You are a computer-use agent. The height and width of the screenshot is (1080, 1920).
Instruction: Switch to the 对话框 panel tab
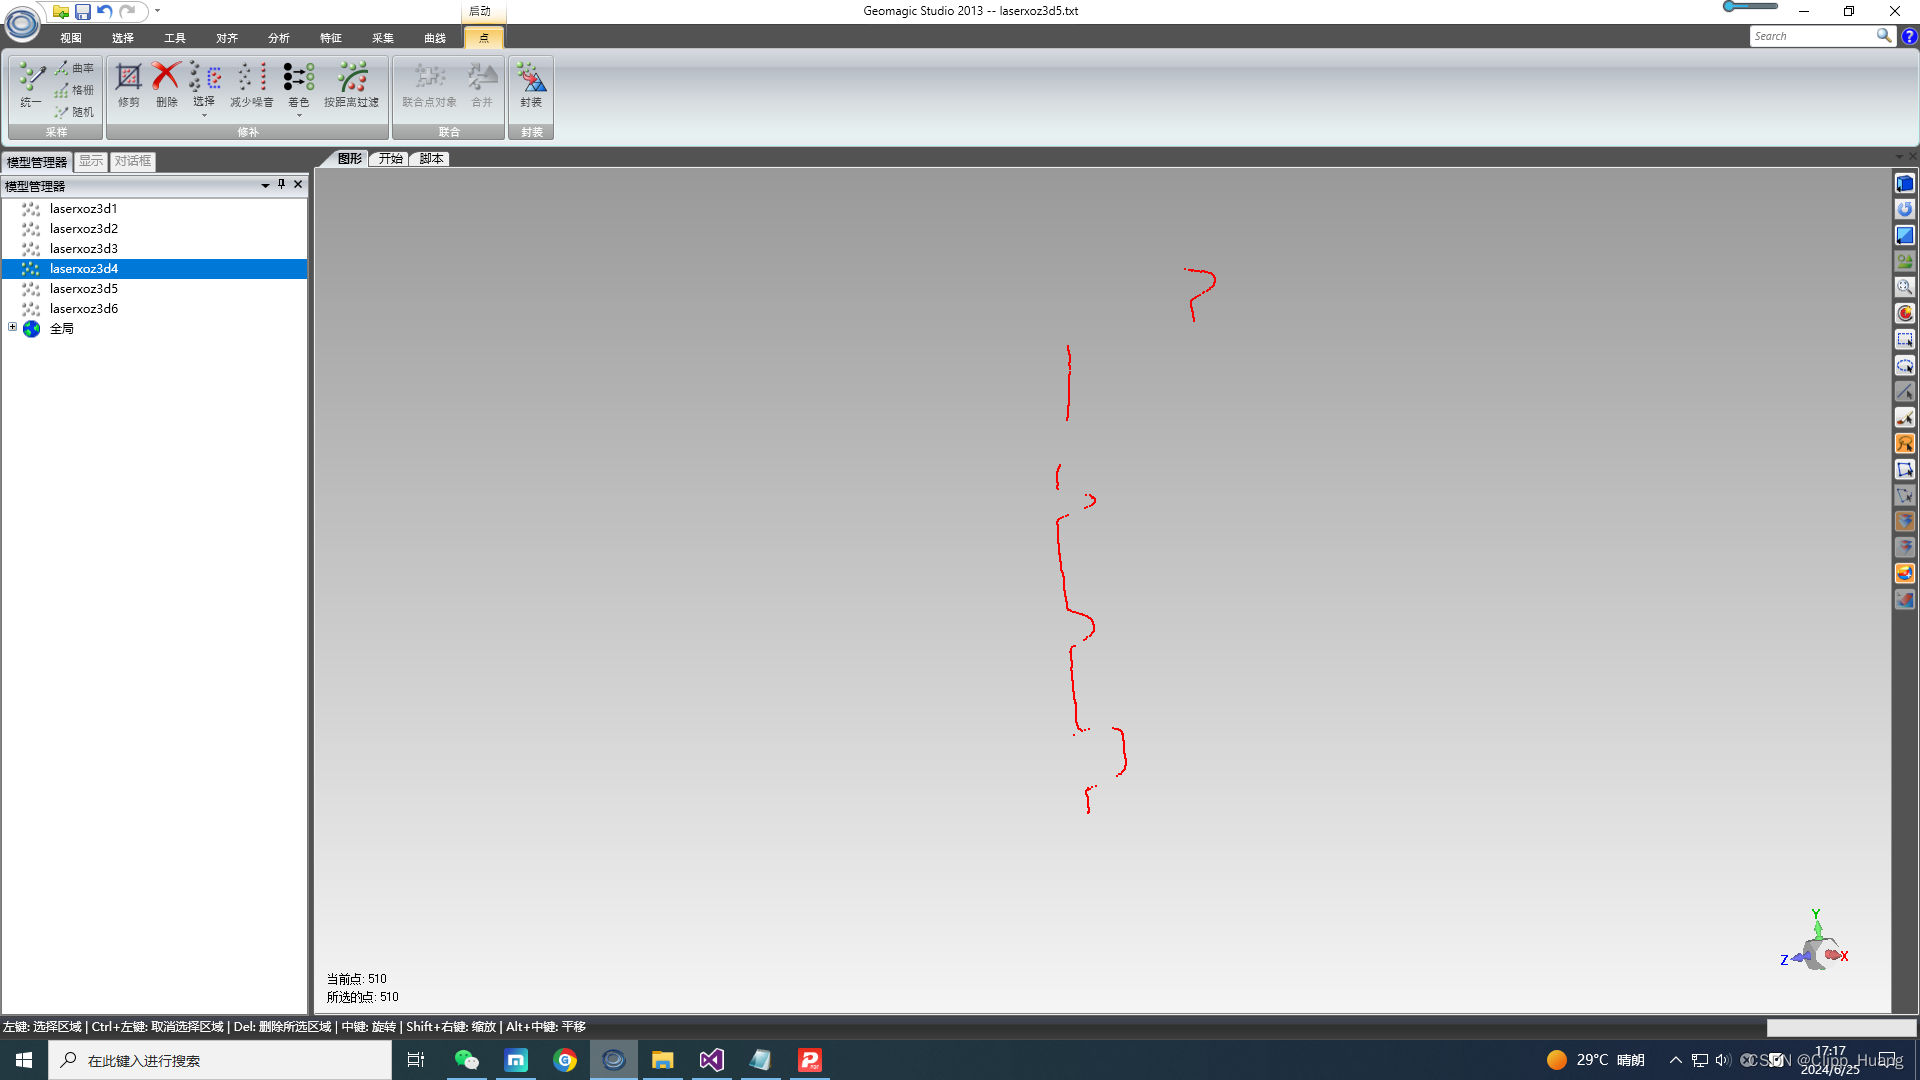(x=132, y=161)
